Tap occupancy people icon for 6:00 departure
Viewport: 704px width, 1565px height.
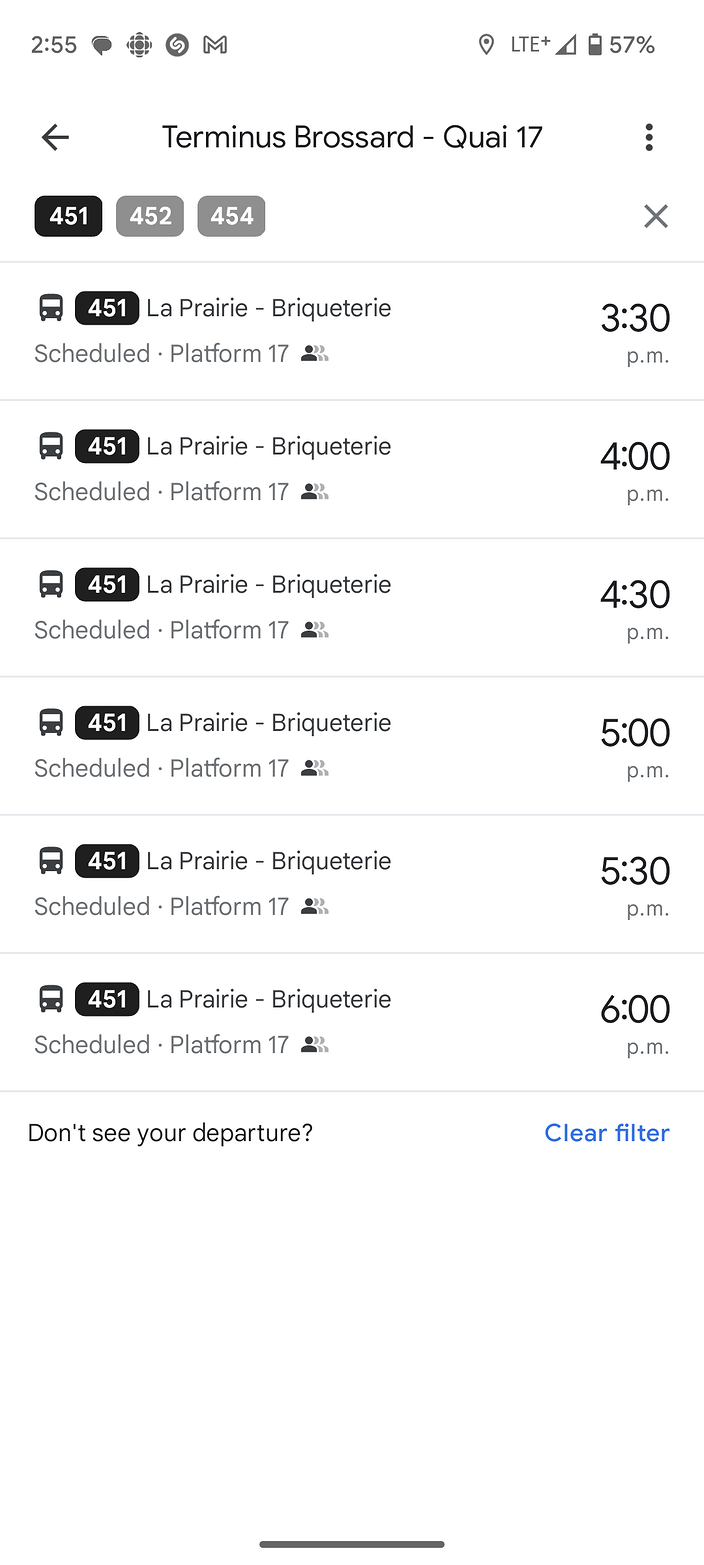(315, 1045)
